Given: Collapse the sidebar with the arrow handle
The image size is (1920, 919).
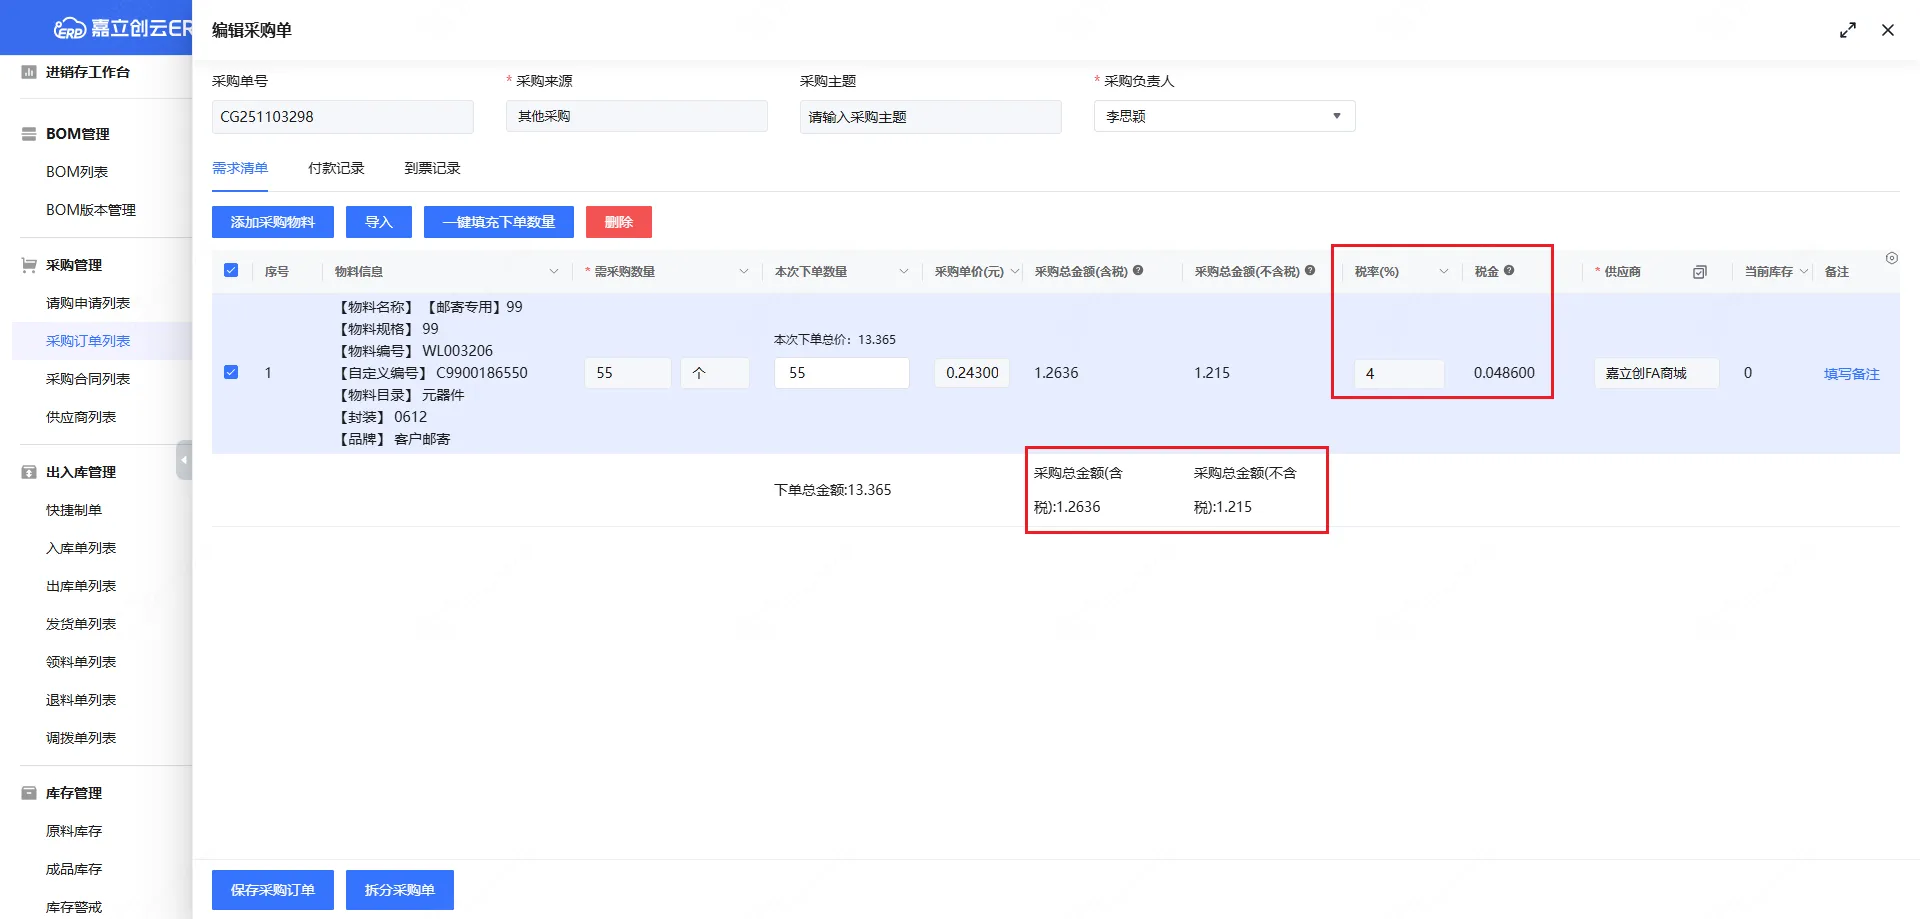Looking at the screenshot, I should tap(184, 460).
